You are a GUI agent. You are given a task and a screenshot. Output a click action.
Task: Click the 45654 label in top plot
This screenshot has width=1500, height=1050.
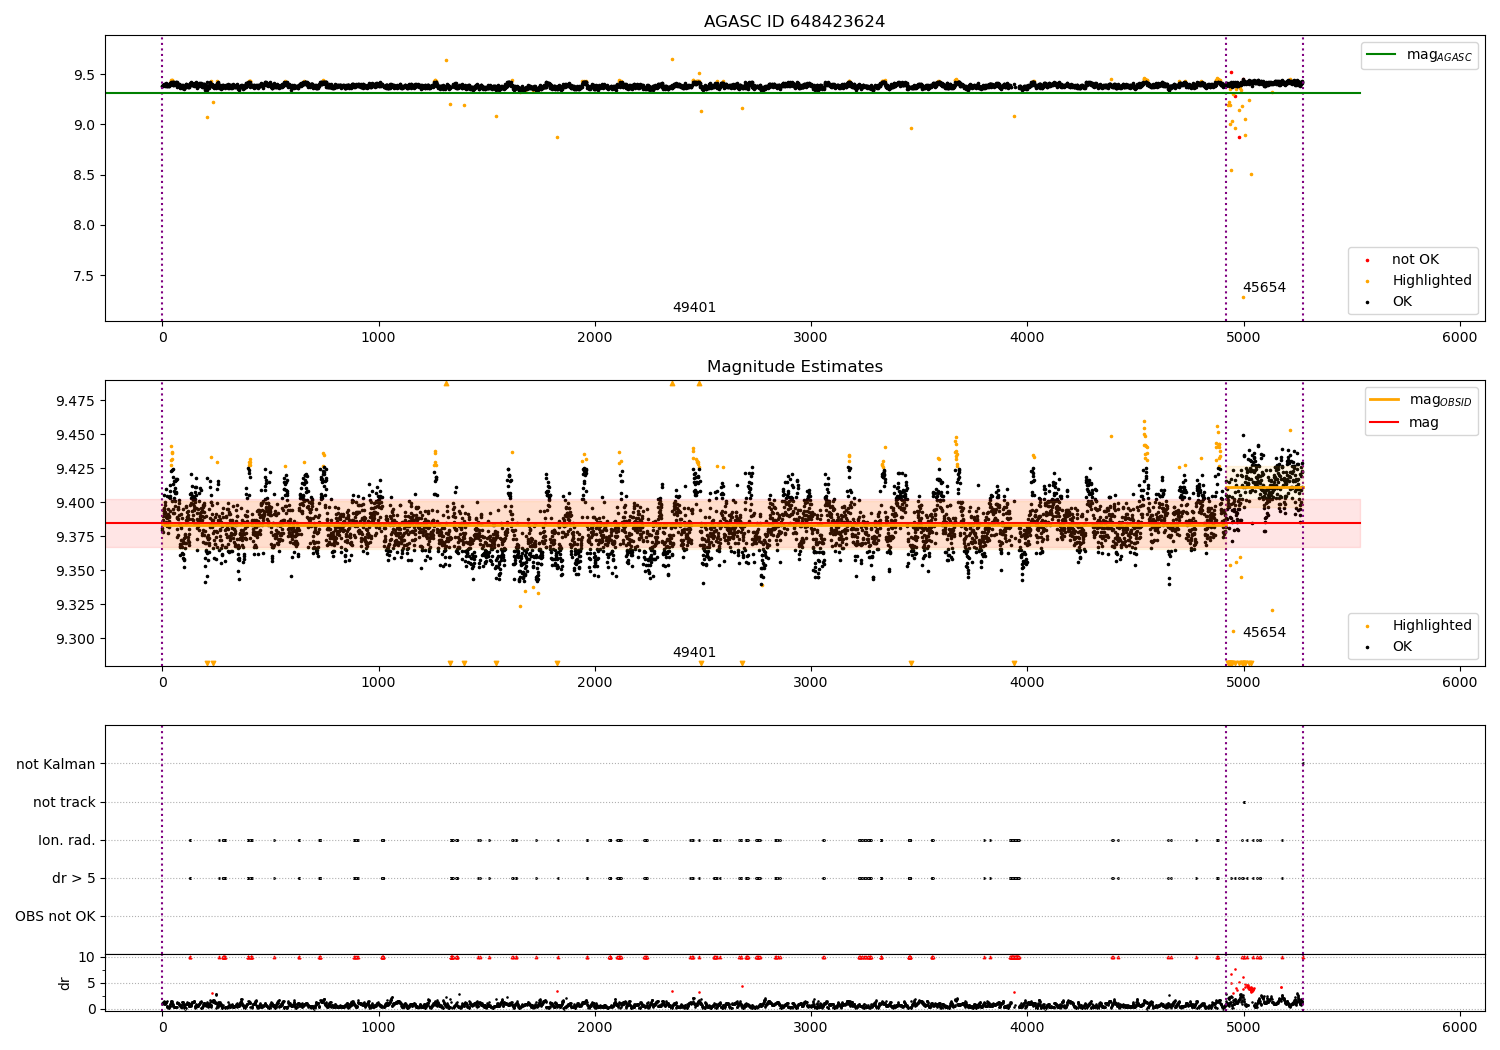[1264, 288]
